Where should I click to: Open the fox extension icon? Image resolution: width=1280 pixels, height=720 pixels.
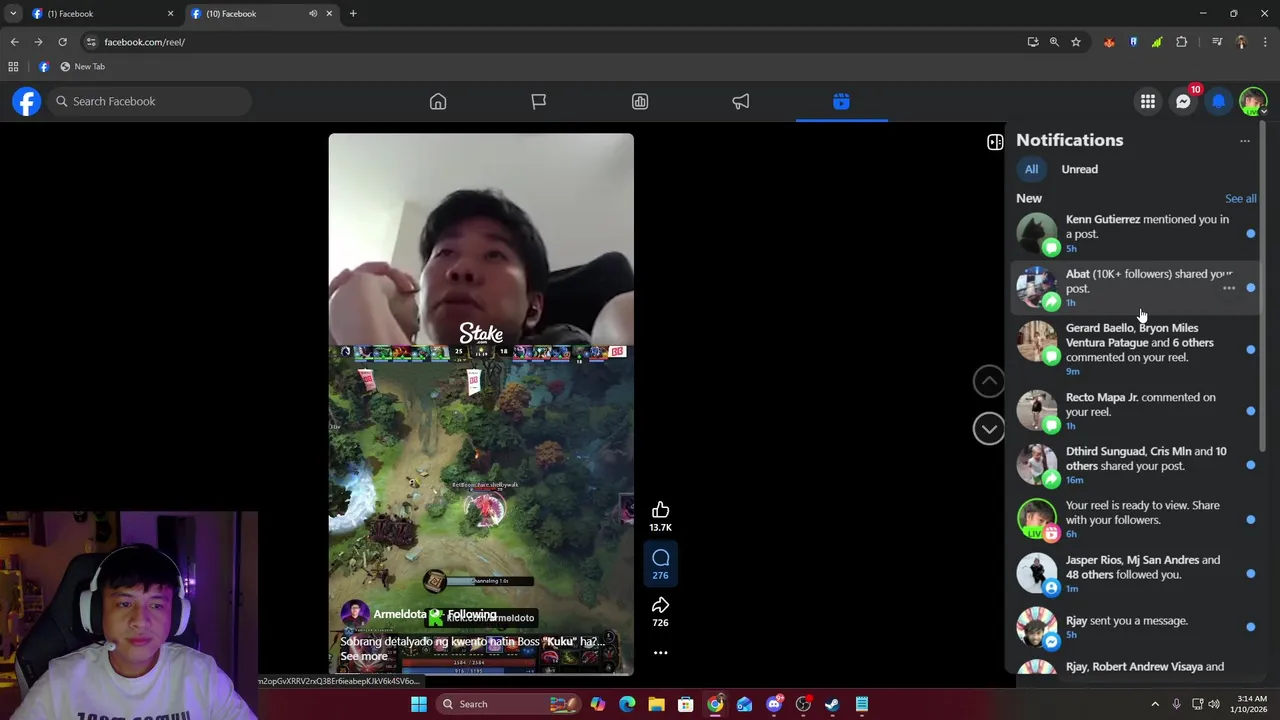(x=1109, y=42)
